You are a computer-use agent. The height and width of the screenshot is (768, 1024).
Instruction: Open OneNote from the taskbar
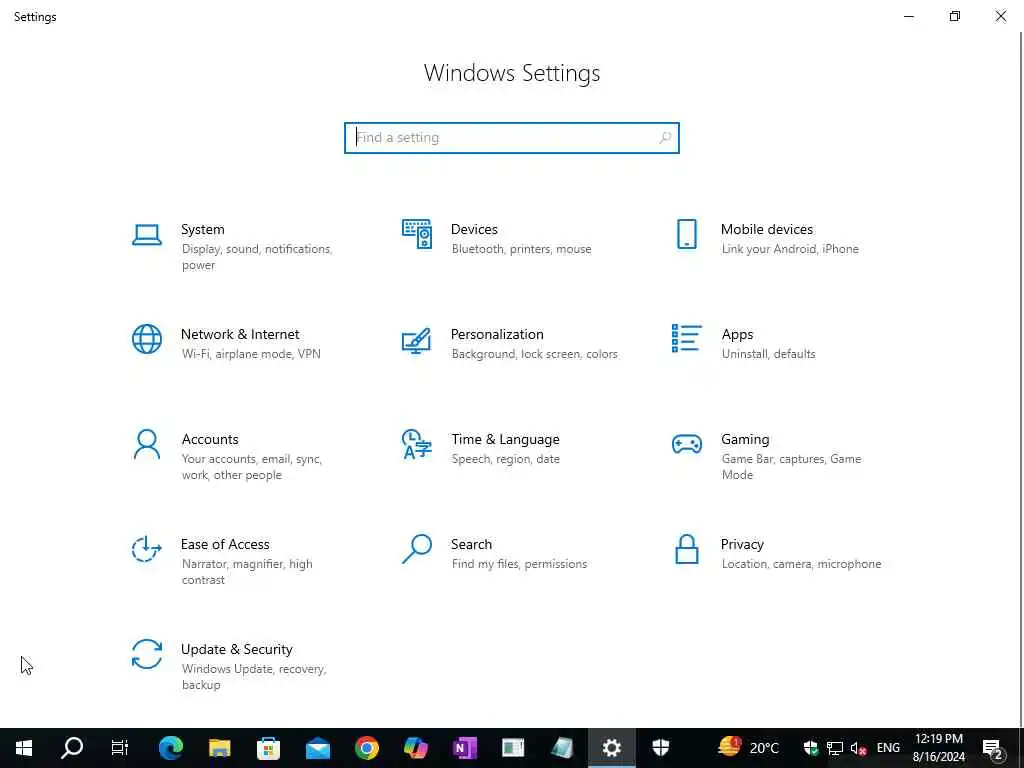(464, 748)
